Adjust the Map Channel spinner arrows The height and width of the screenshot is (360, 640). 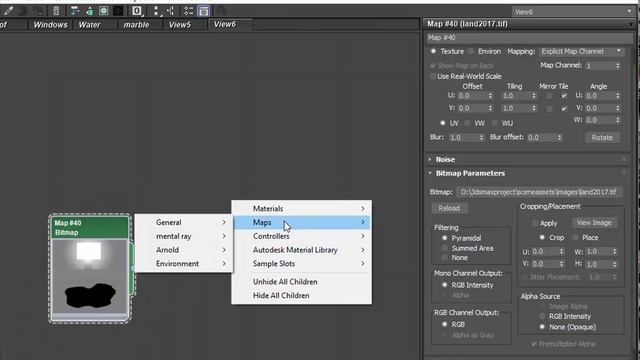(618, 65)
